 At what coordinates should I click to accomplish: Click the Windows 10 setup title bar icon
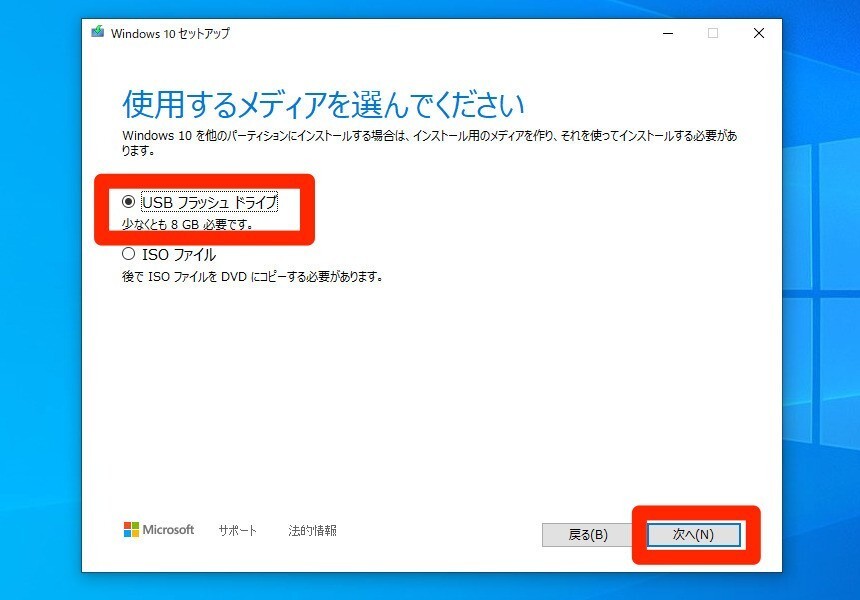pos(98,32)
